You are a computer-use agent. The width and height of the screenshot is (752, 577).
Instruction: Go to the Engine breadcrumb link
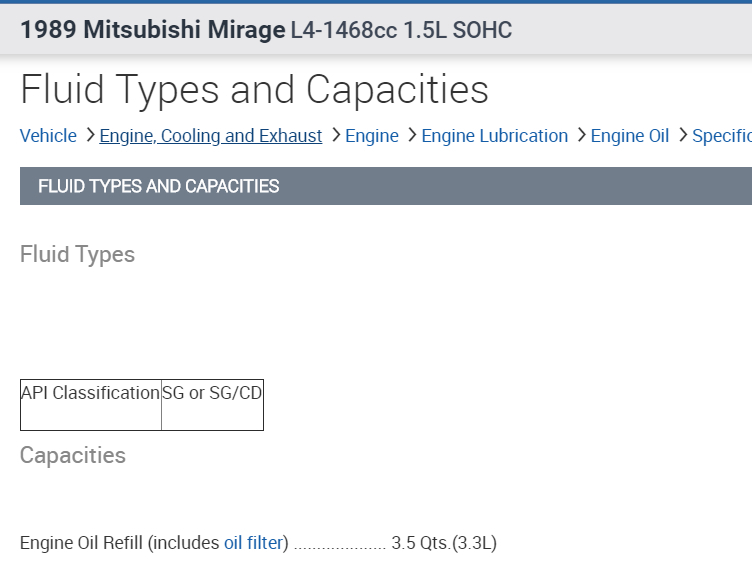[372, 136]
